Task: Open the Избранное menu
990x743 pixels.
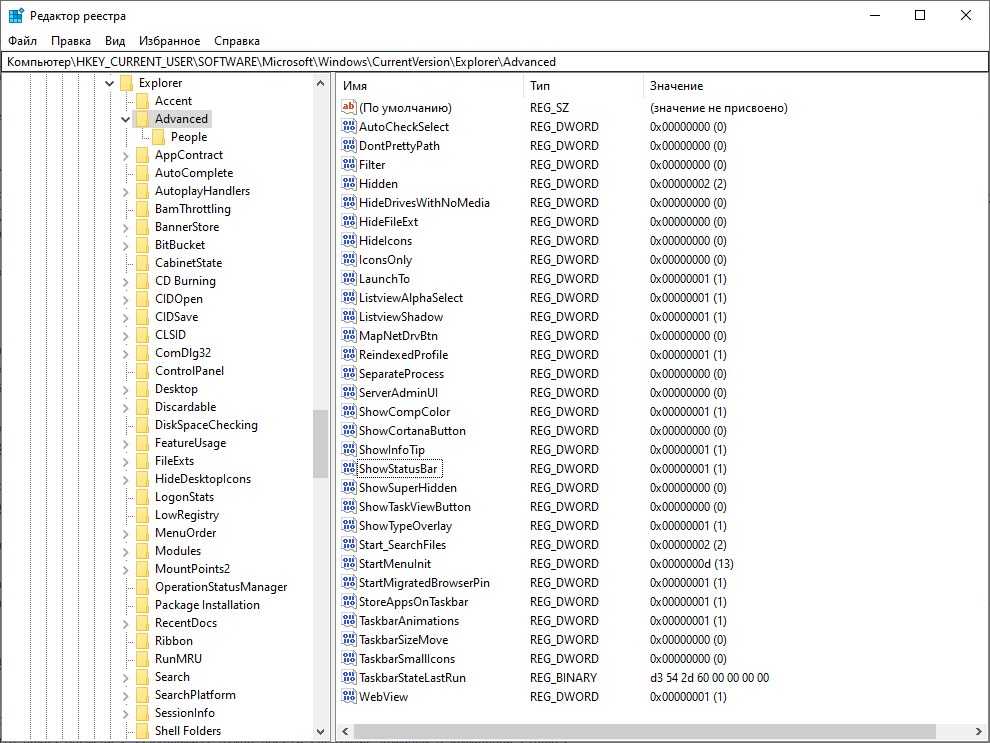Action: pos(170,41)
